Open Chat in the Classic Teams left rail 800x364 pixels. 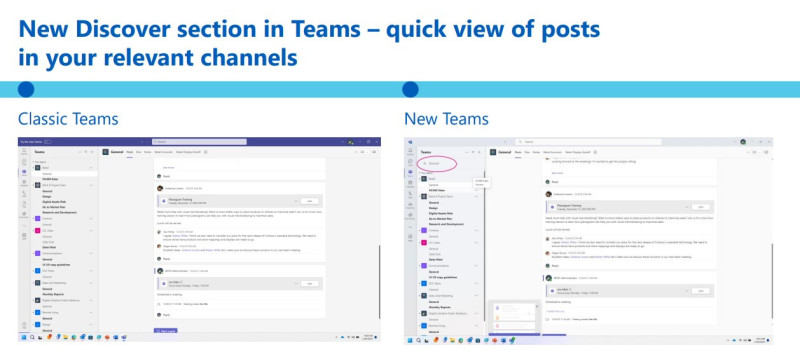click(x=24, y=162)
